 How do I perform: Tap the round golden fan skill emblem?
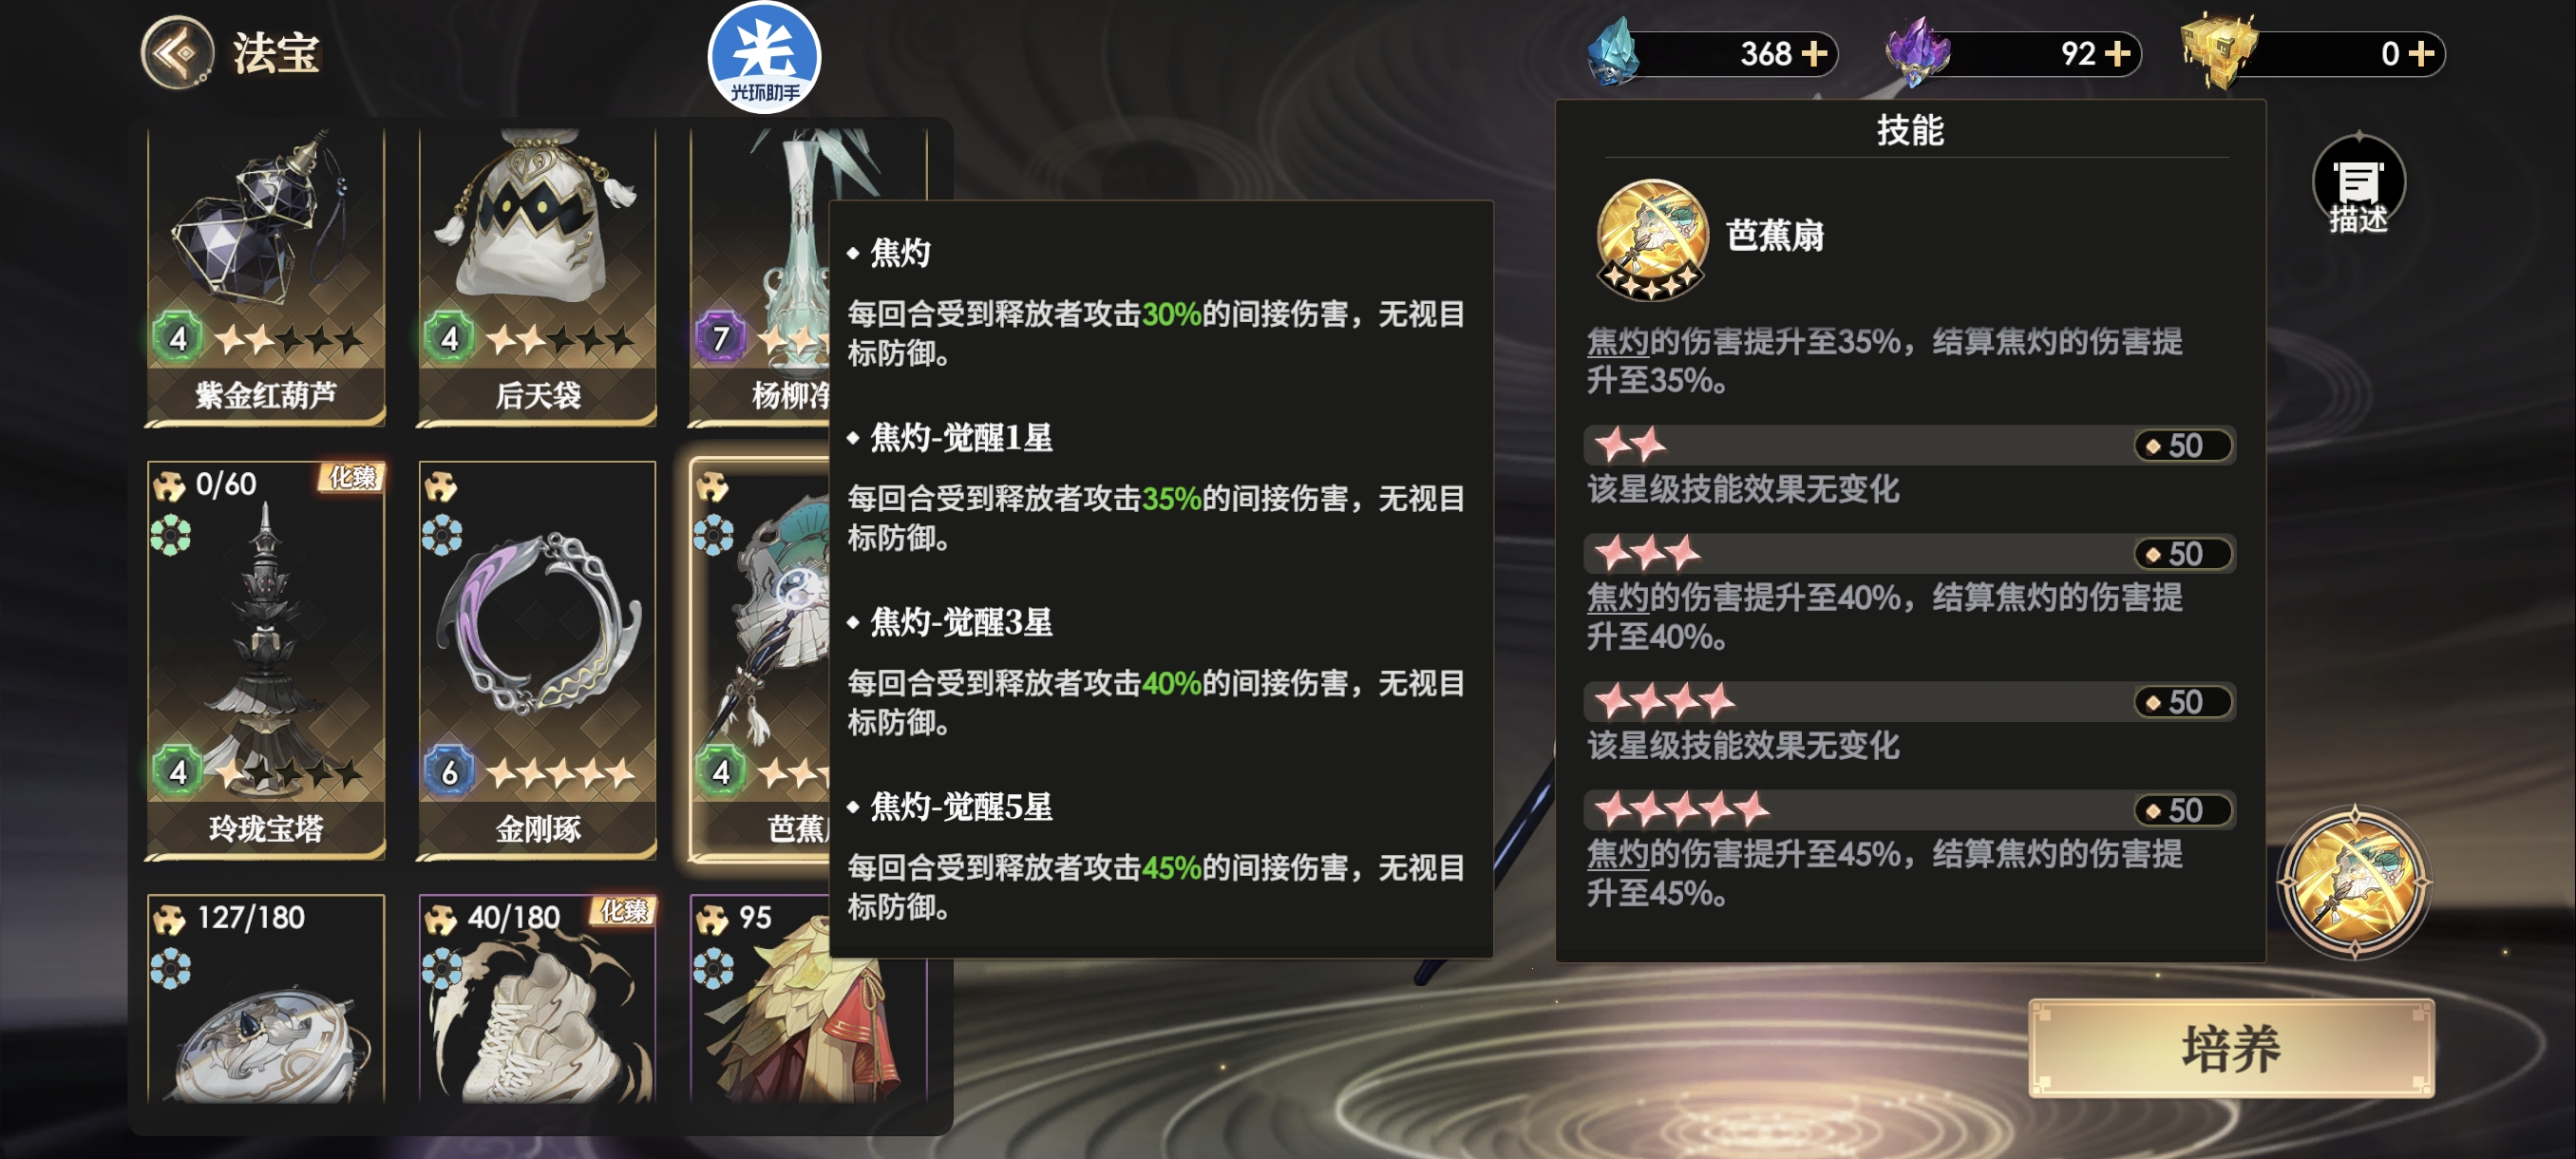pos(2355,882)
